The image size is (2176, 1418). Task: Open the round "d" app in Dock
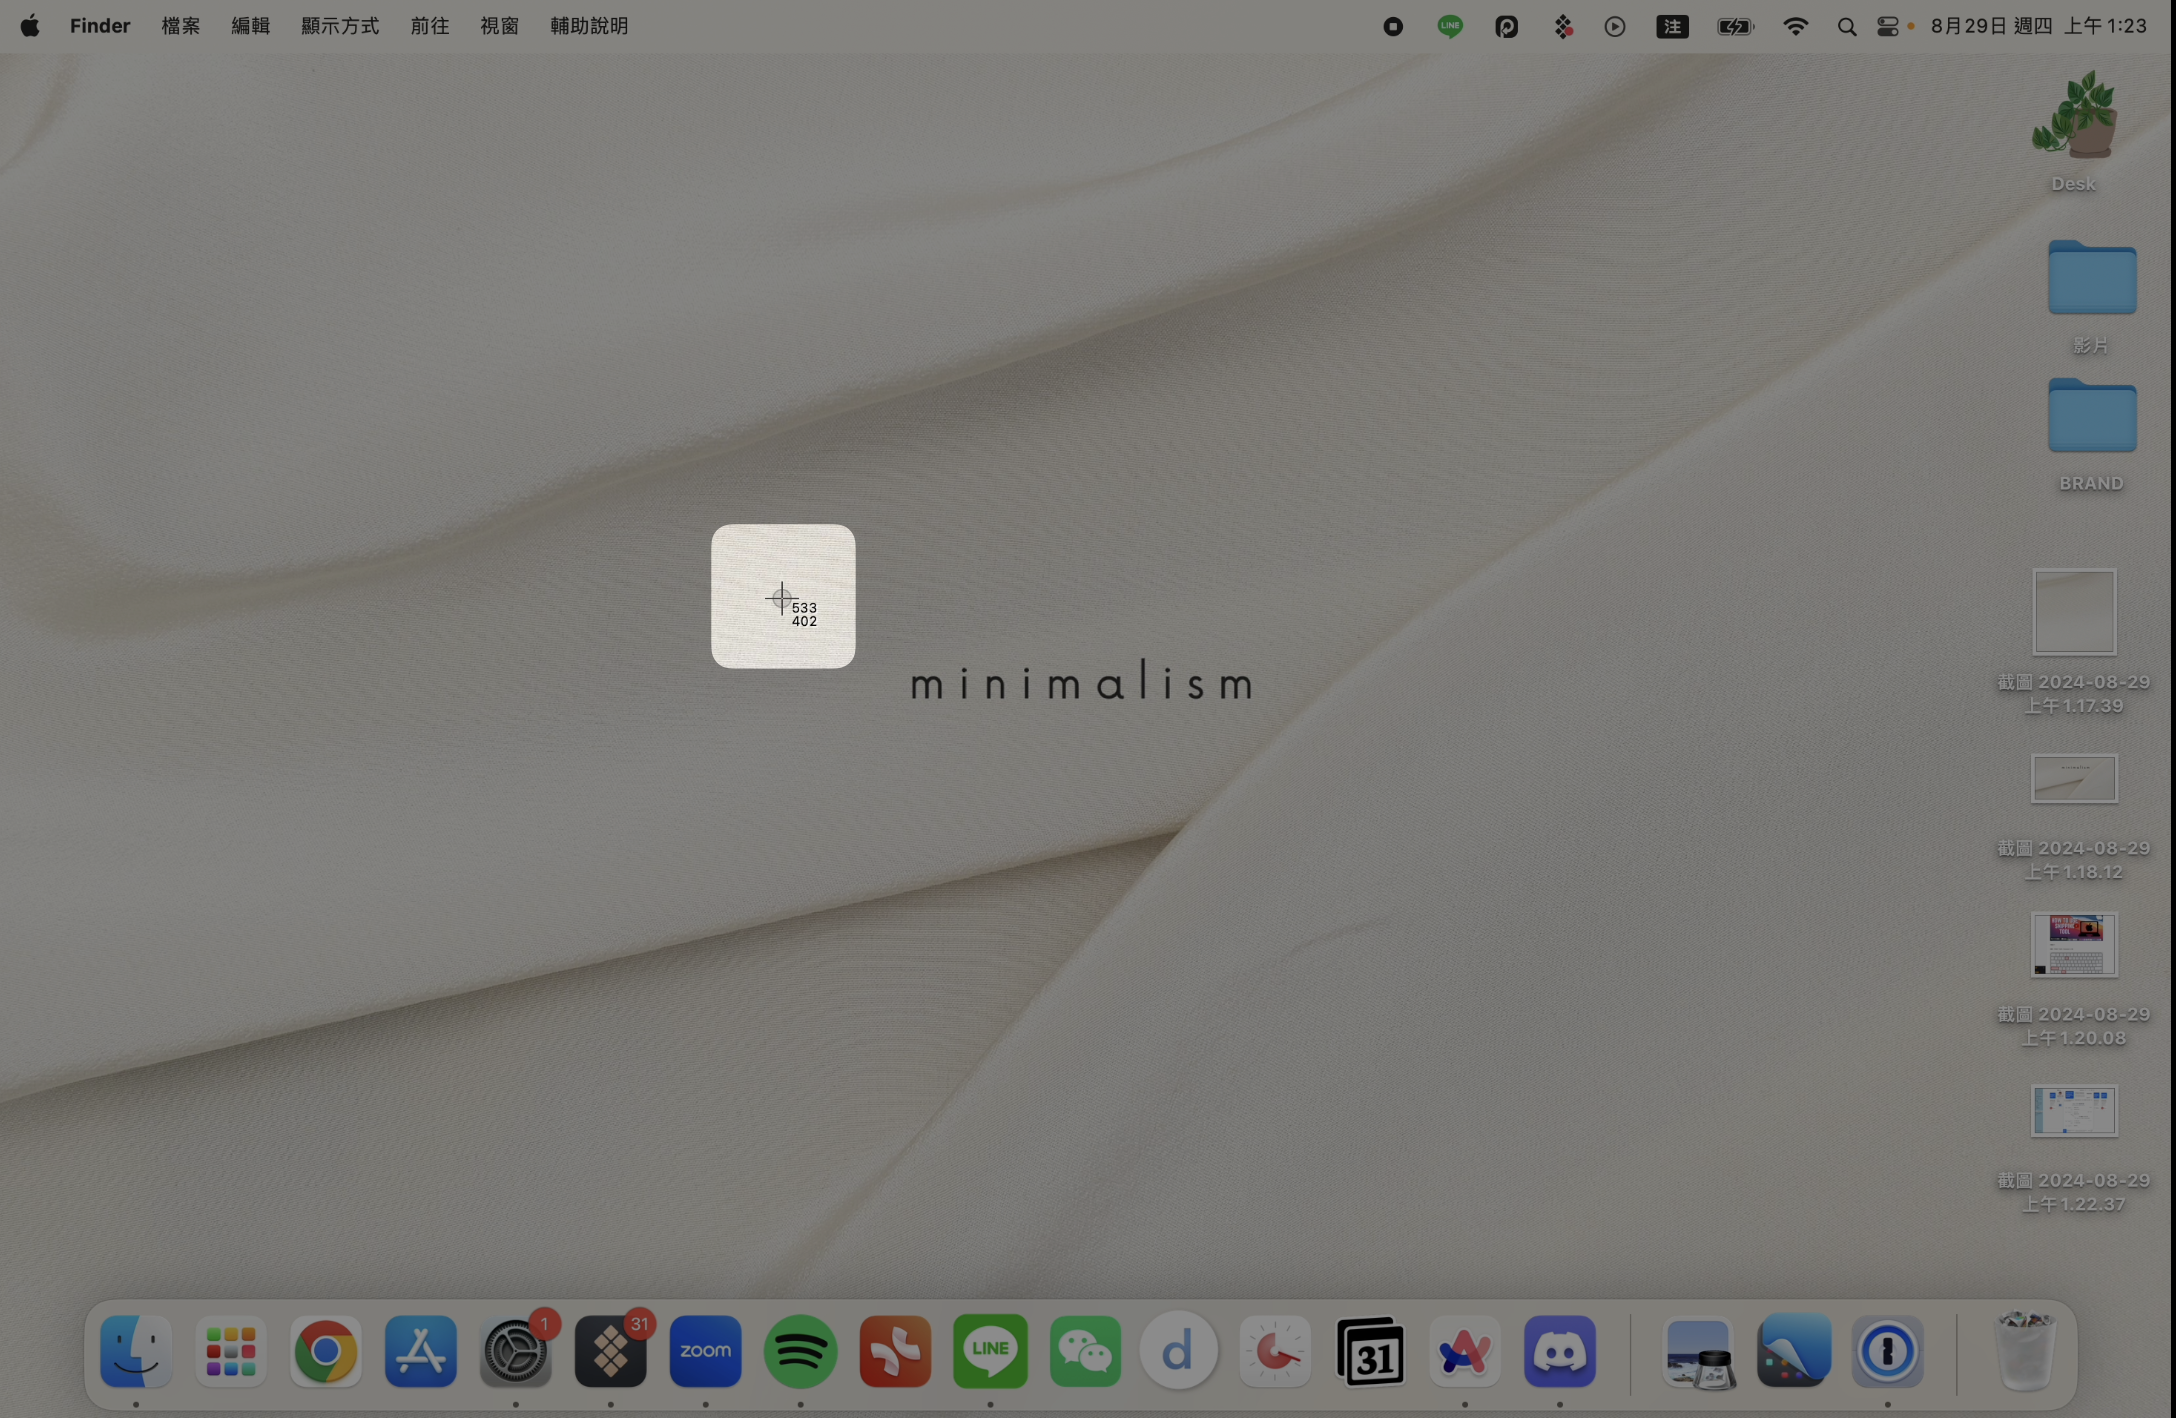[x=1180, y=1352]
